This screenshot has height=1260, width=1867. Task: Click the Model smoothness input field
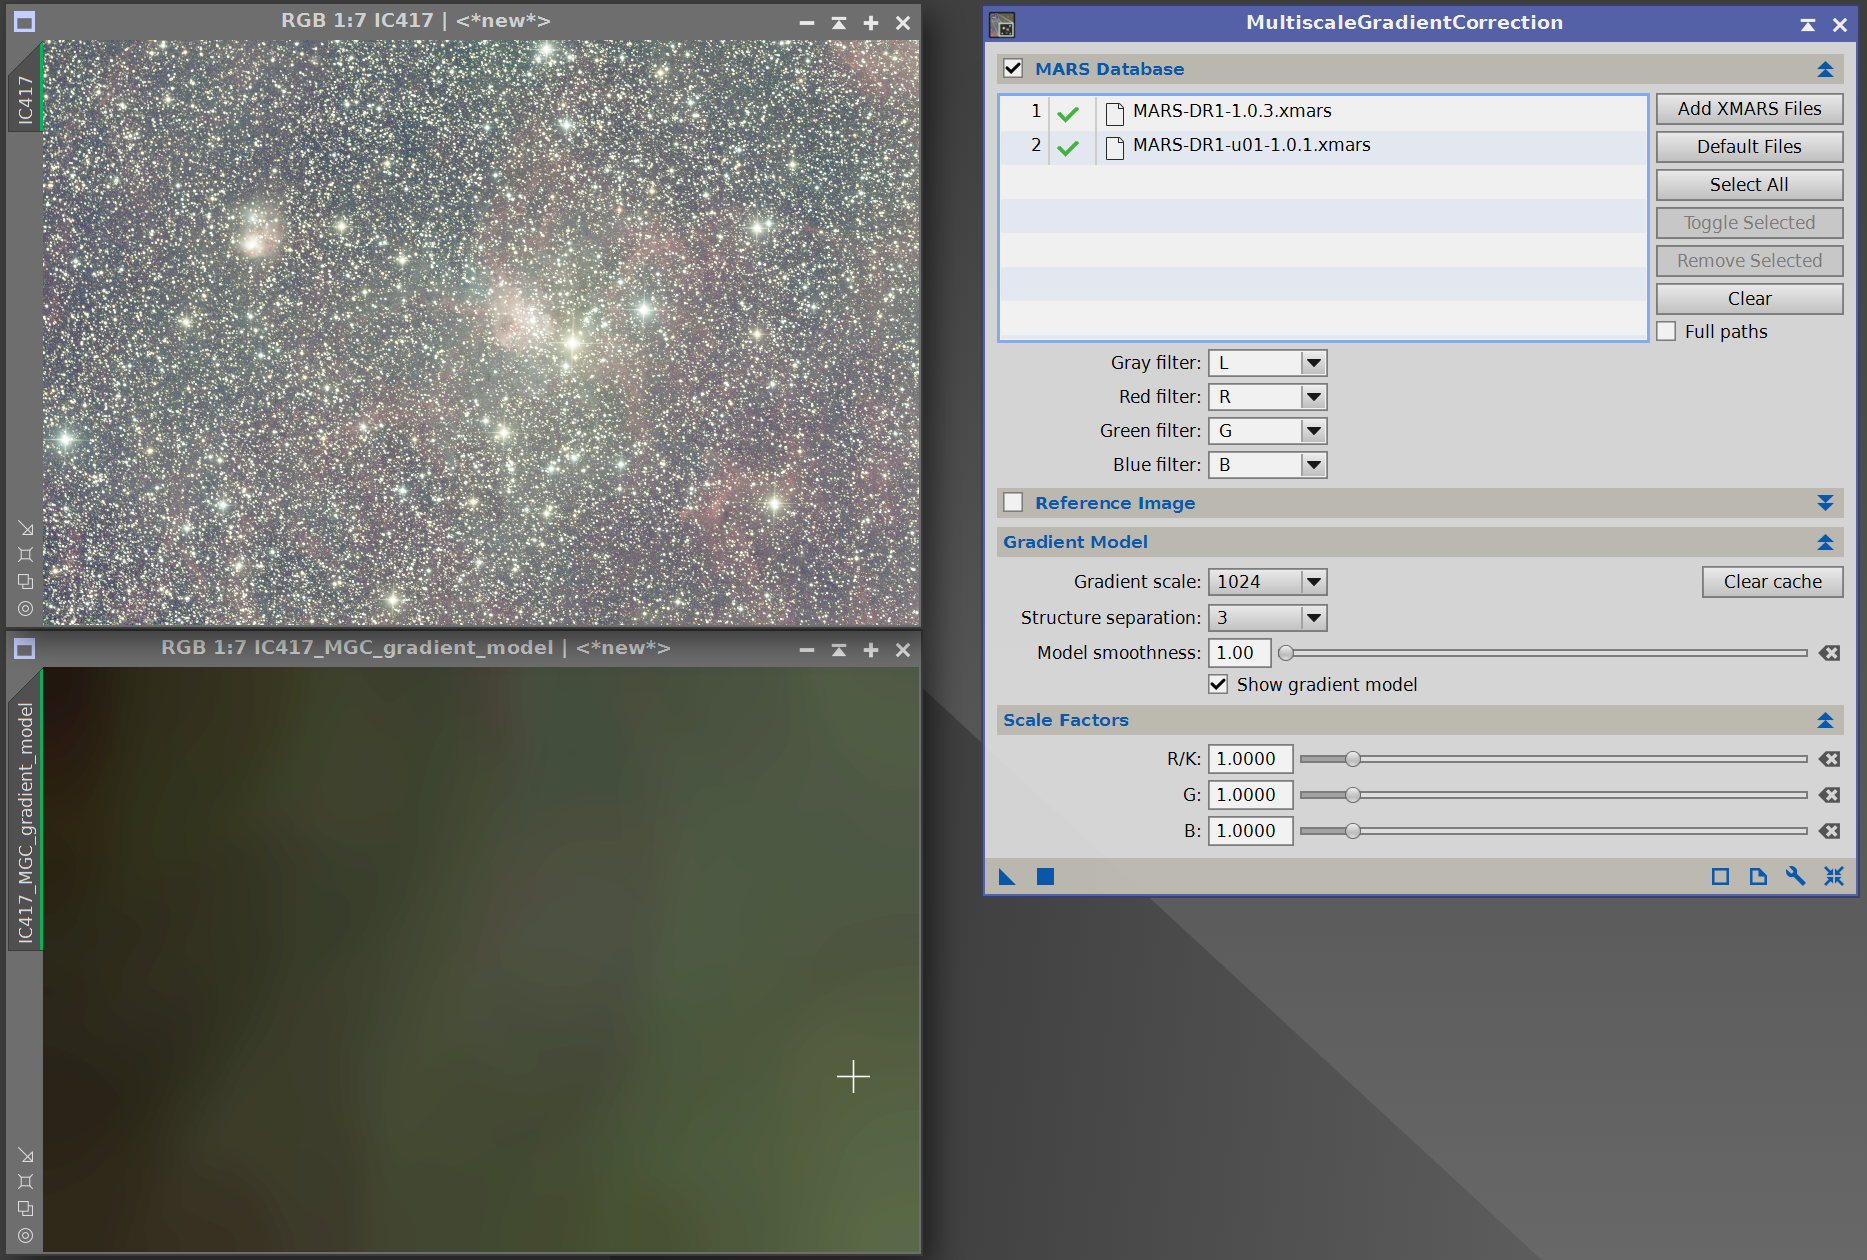[1238, 652]
